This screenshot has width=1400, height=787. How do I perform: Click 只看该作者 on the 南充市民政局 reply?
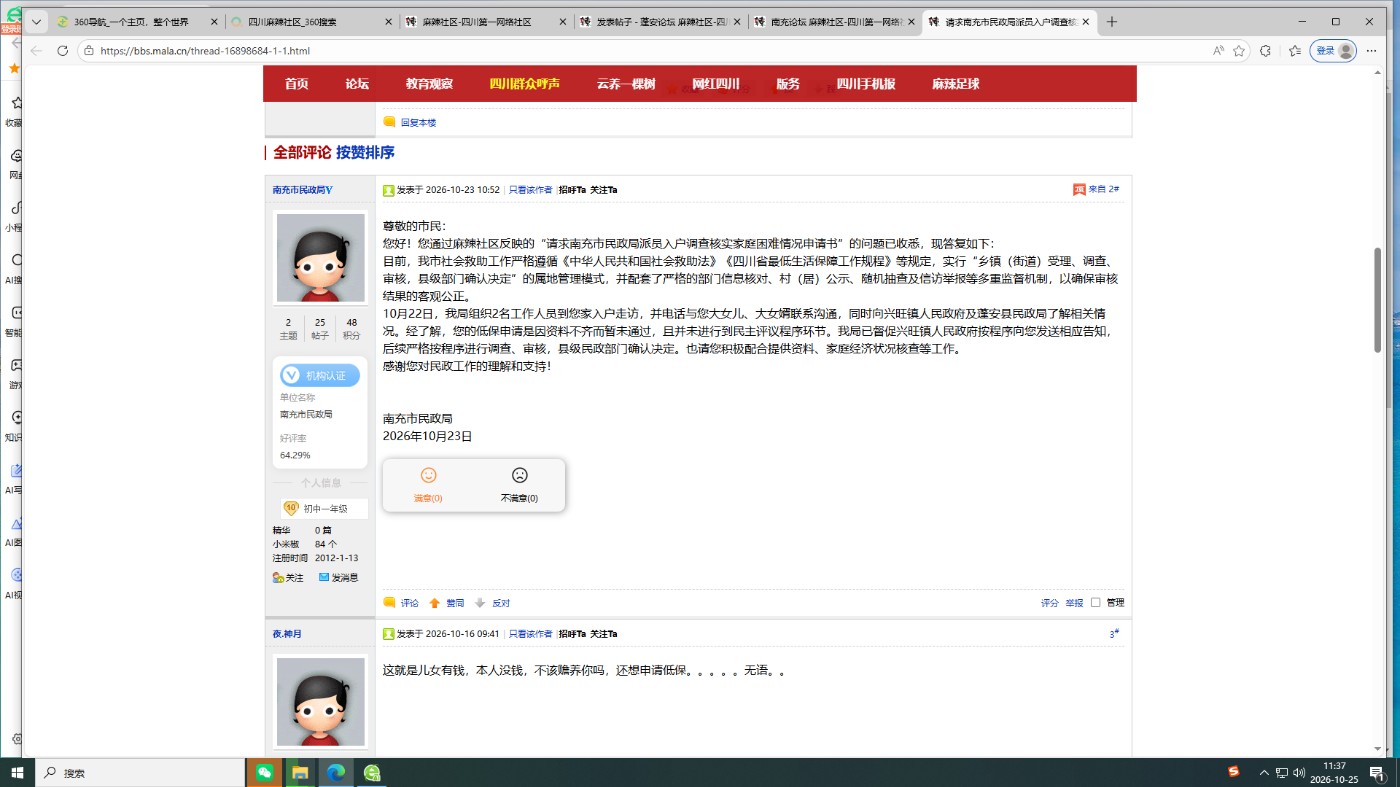pyautogui.click(x=530, y=189)
